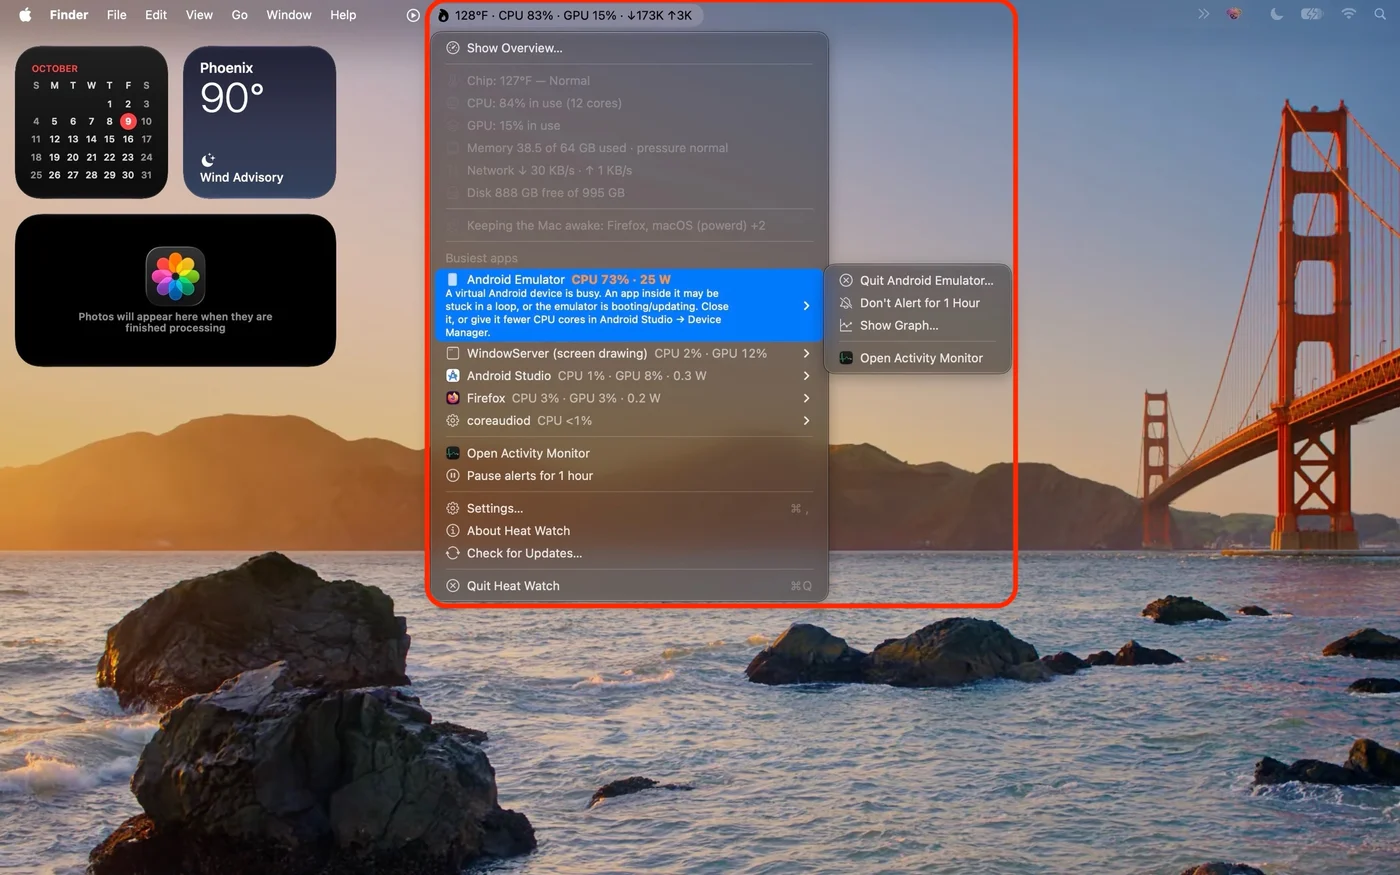Viewport: 1400px width, 875px height.
Task: Click the Show Overview icon
Action: [x=452, y=48]
